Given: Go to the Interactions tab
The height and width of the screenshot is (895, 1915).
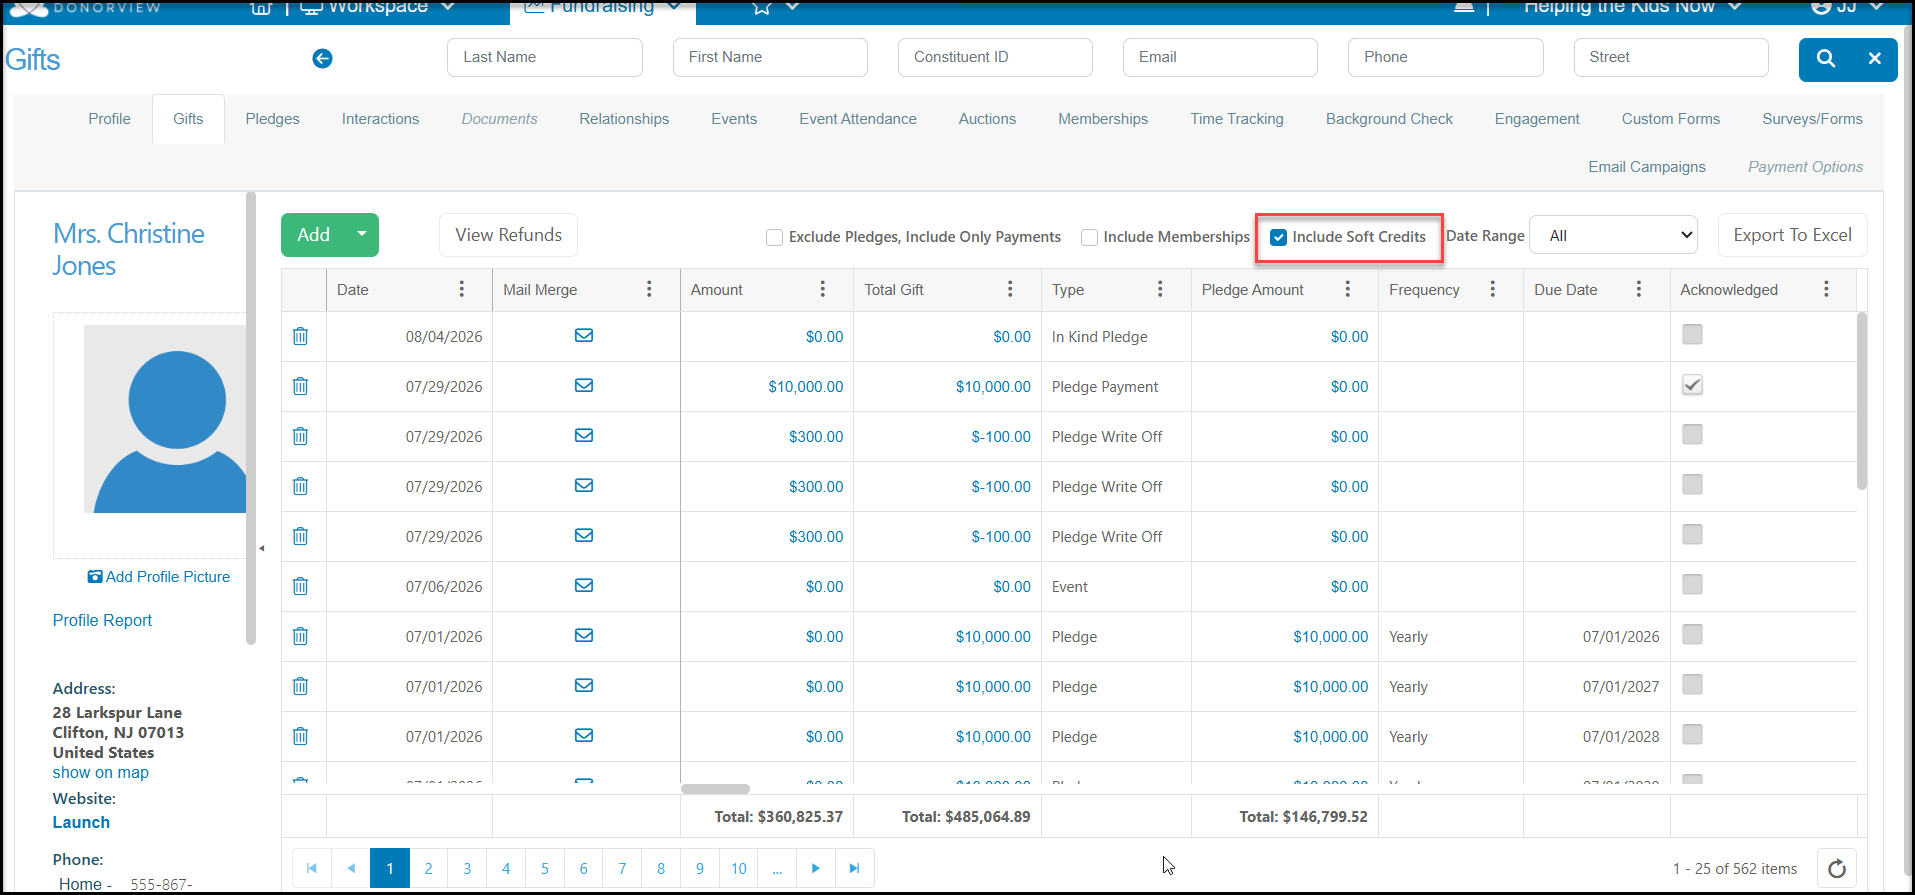Looking at the screenshot, I should [381, 119].
